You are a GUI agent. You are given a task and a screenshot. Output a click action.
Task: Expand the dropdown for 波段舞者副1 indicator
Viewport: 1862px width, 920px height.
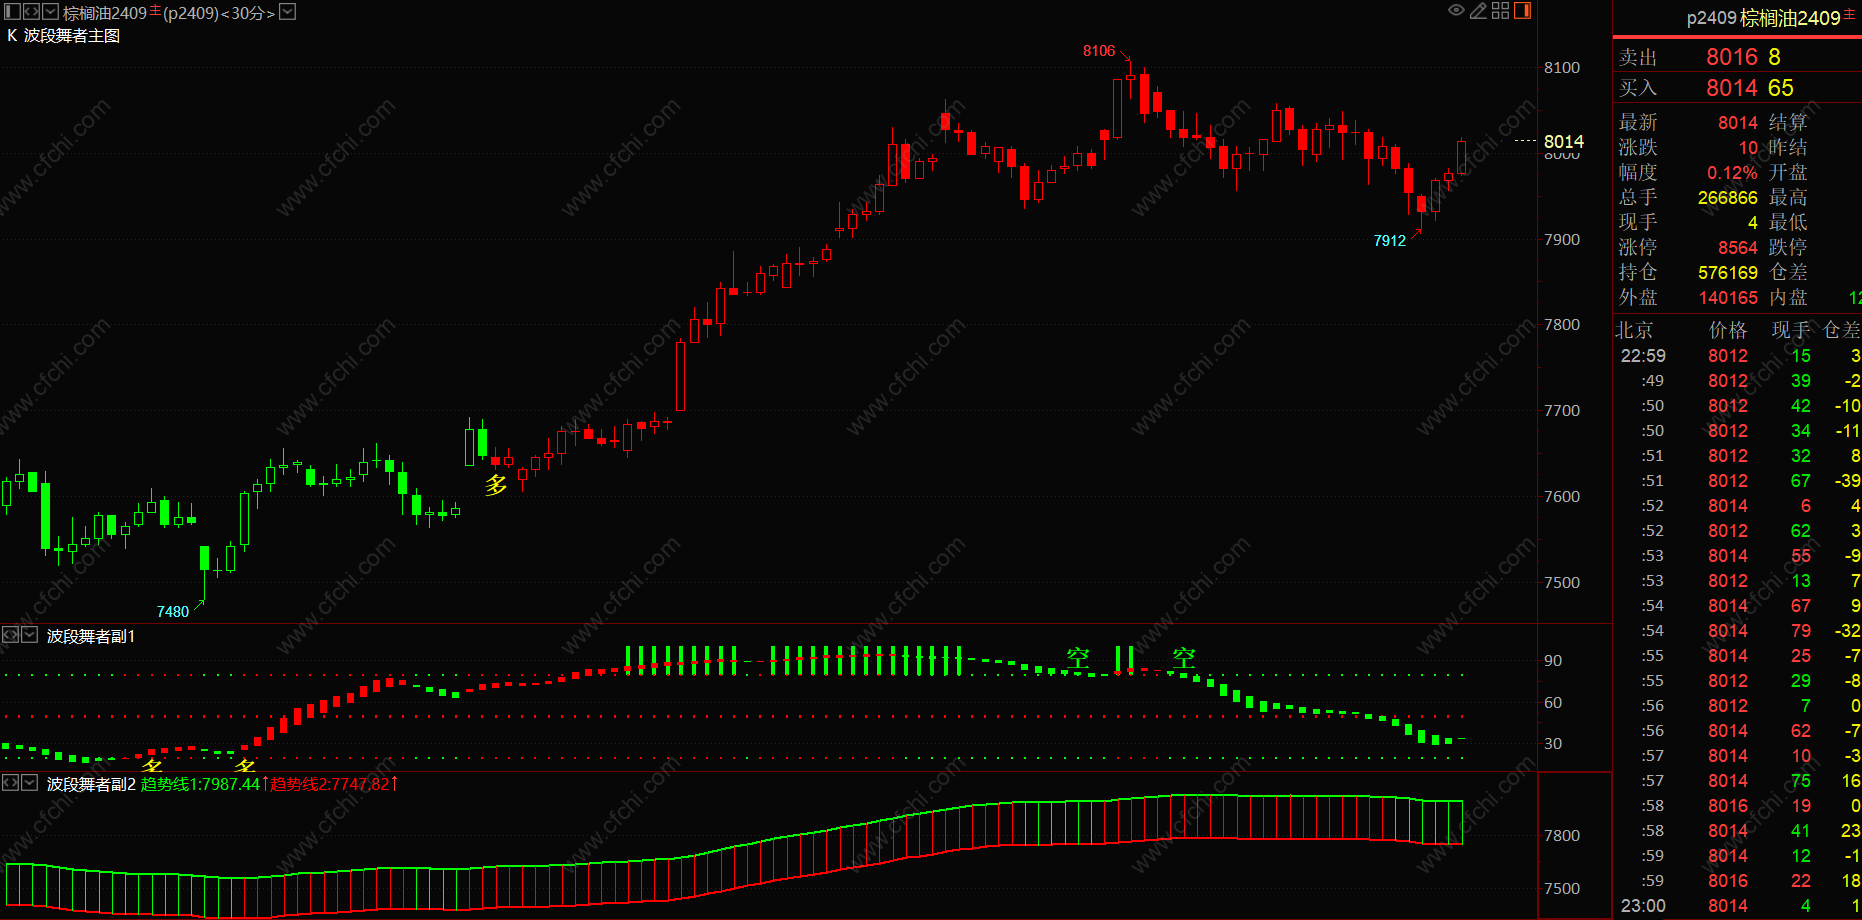(29, 635)
